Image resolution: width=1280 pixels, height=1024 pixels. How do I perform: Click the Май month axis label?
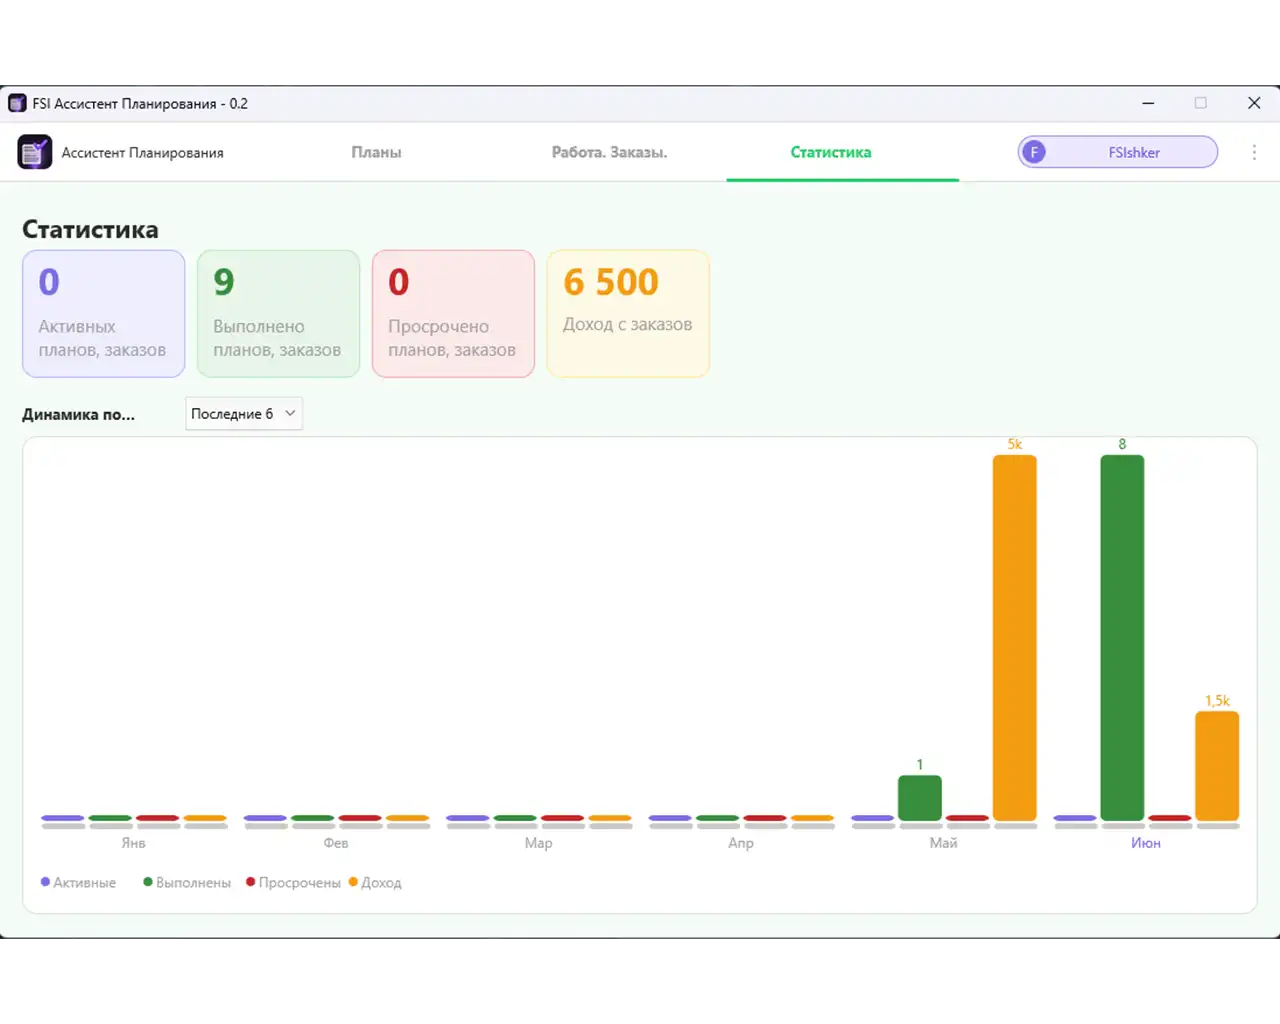943,843
